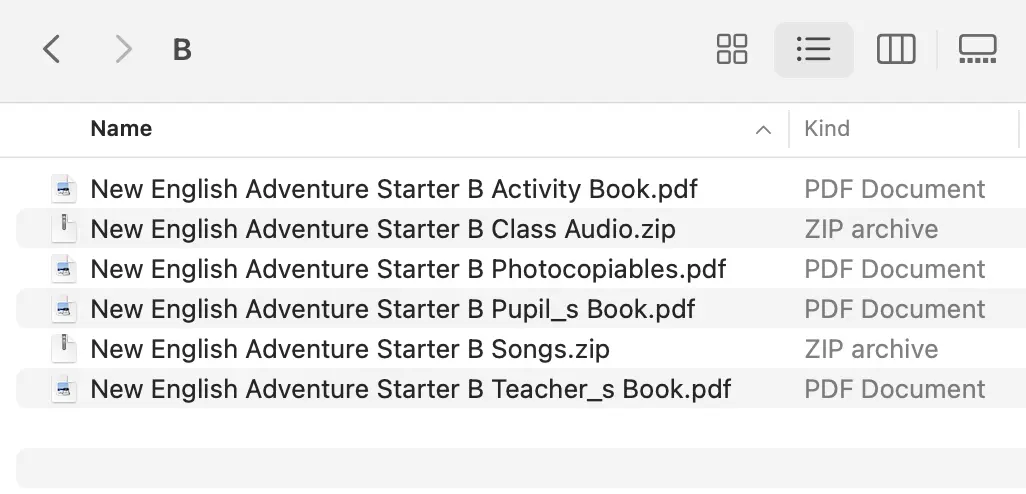Switch to icon grid view
The width and height of the screenshot is (1026, 494).
(x=732, y=50)
